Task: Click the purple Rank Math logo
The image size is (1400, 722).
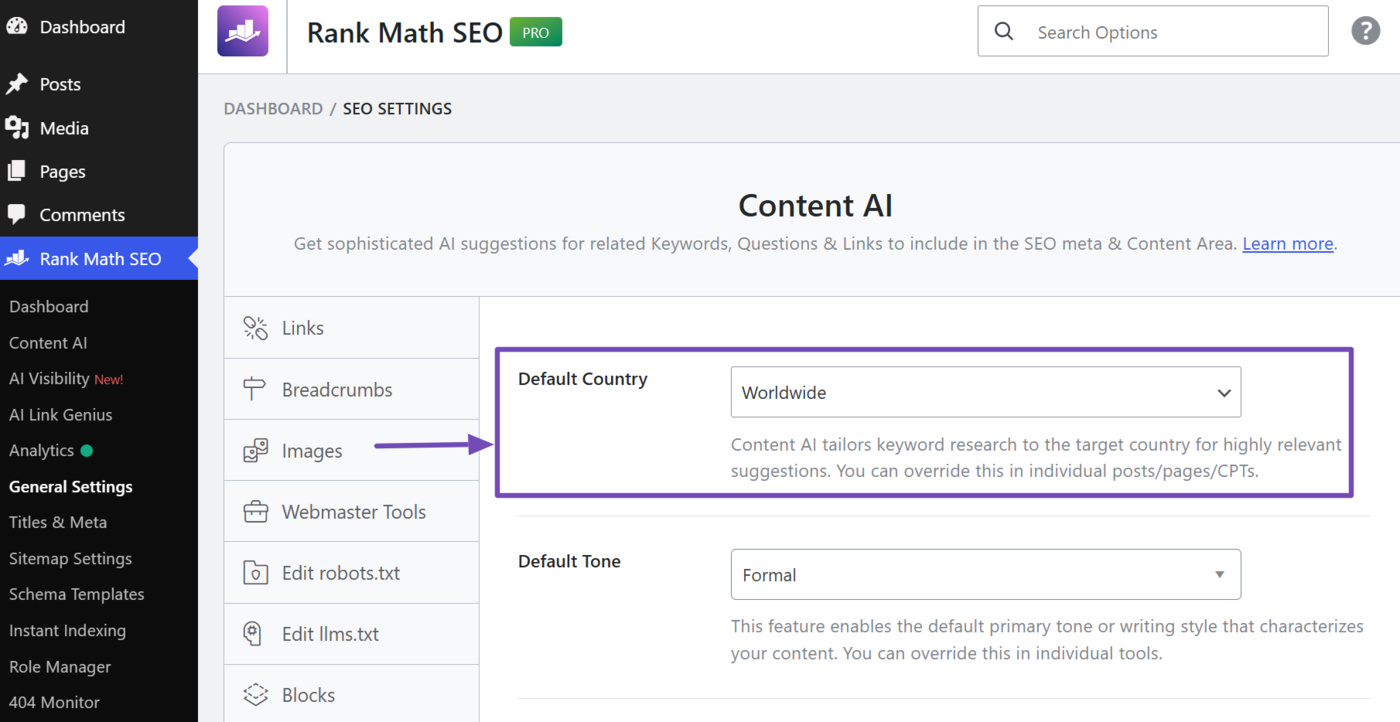Action: [x=243, y=31]
